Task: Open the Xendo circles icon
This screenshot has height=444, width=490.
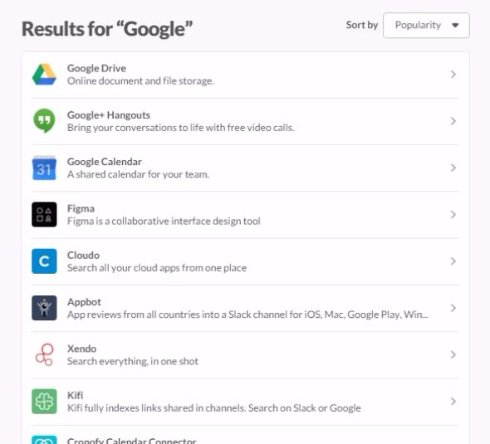Action: click(x=44, y=355)
